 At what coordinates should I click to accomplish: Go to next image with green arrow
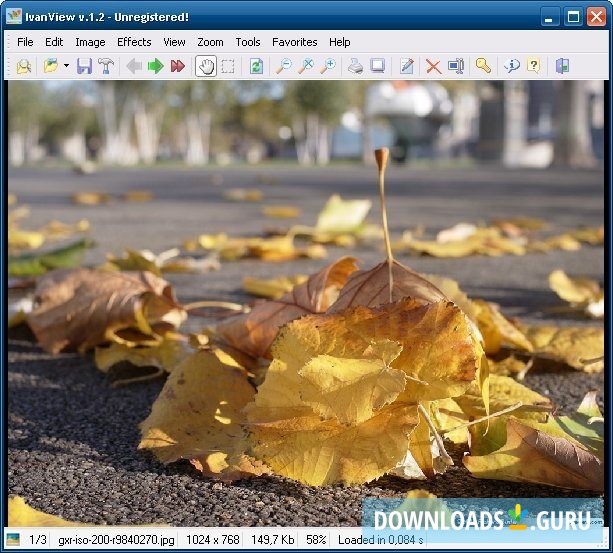click(x=155, y=66)
